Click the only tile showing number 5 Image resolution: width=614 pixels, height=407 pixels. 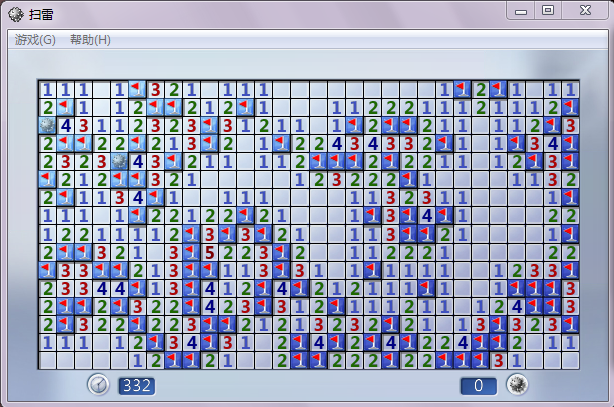210,253
